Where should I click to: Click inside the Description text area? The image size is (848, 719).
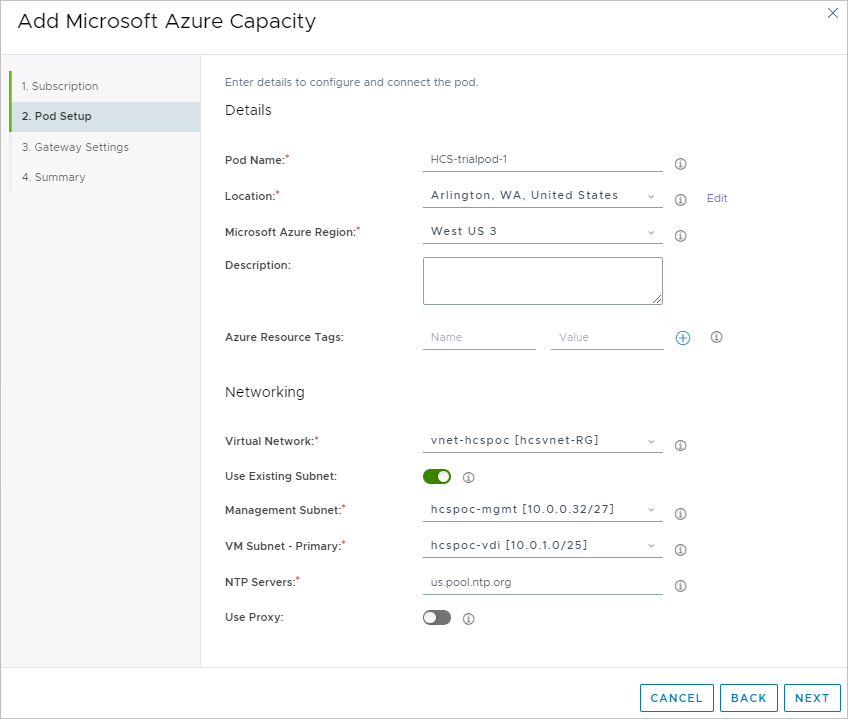click(542, 281)
